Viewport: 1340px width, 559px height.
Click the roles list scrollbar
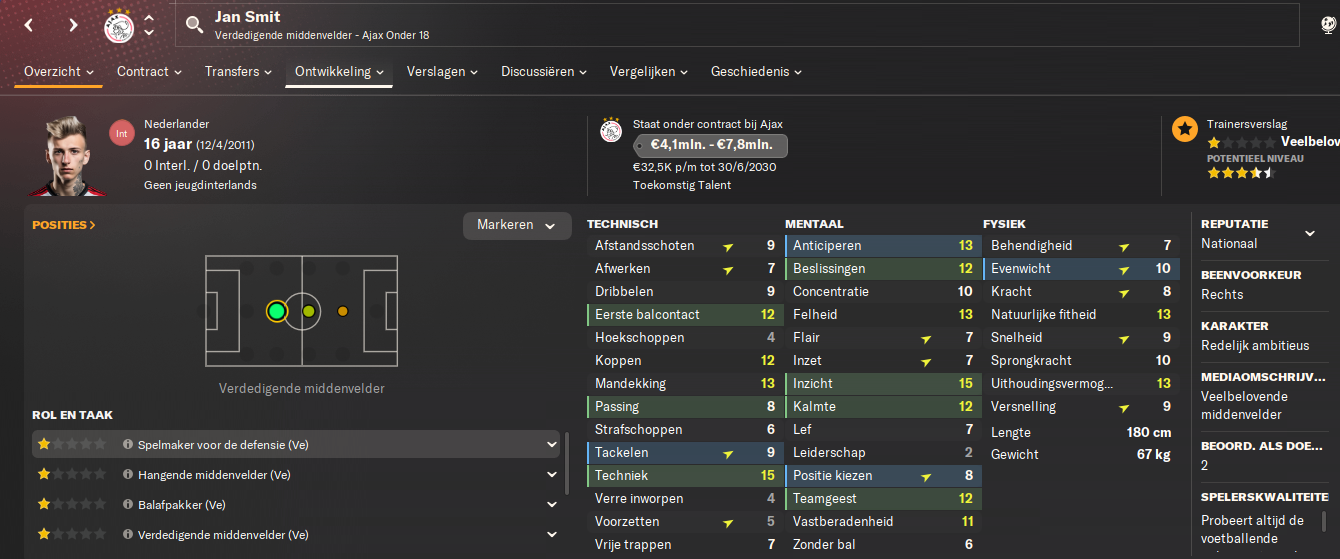[568, 461]
